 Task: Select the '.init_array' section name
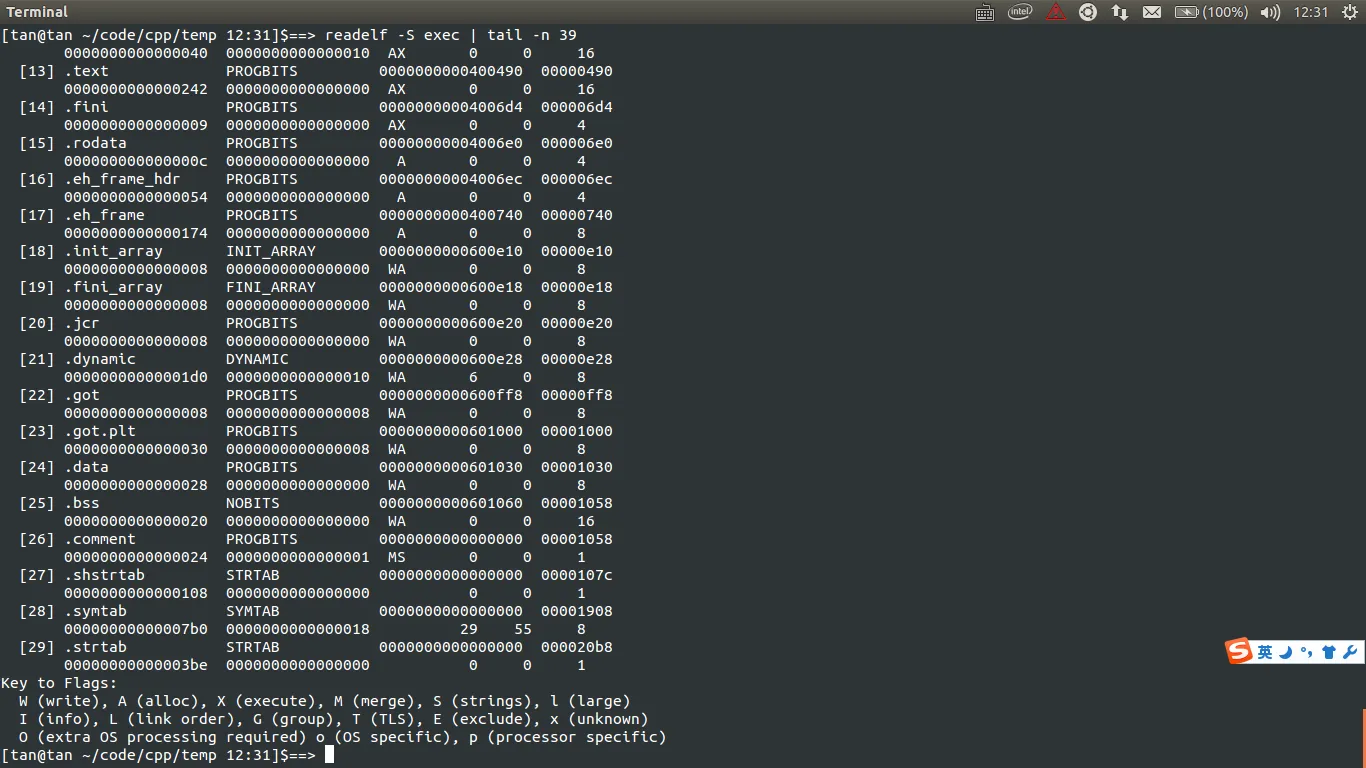pos(113,251)
